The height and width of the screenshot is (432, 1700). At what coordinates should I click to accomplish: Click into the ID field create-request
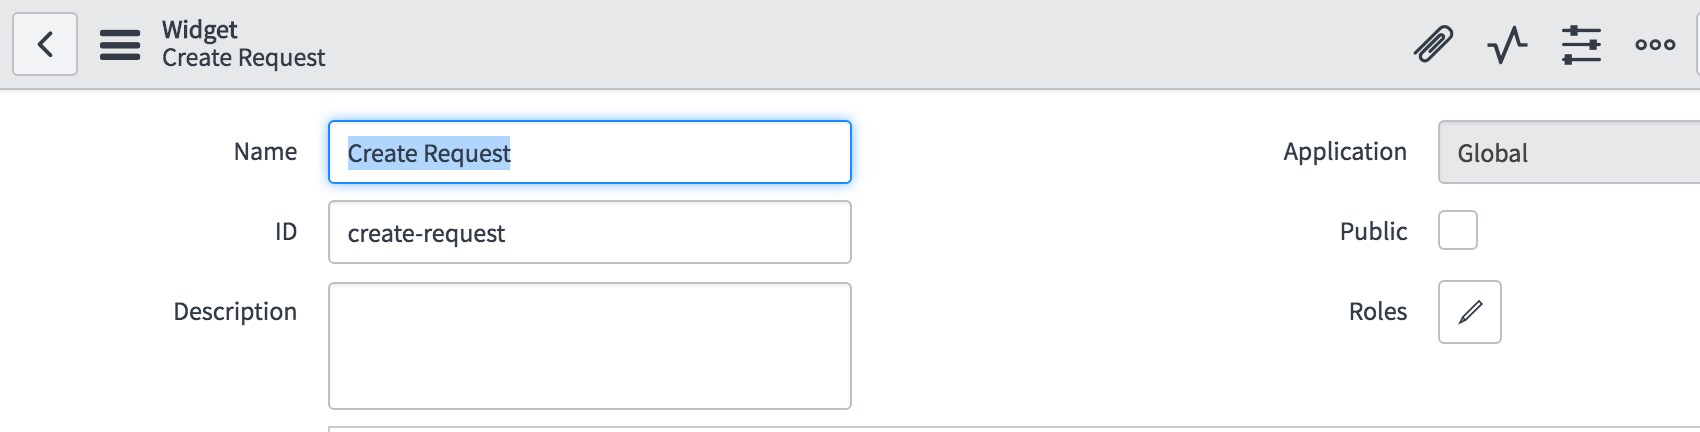(590, 232)
